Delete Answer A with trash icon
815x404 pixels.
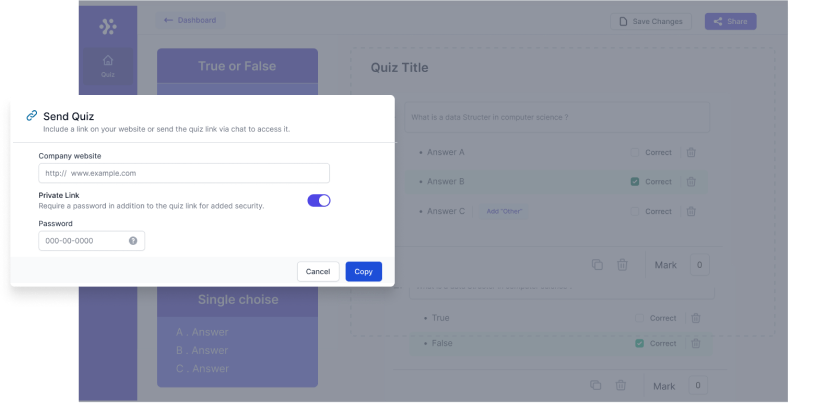pos(690,153)
